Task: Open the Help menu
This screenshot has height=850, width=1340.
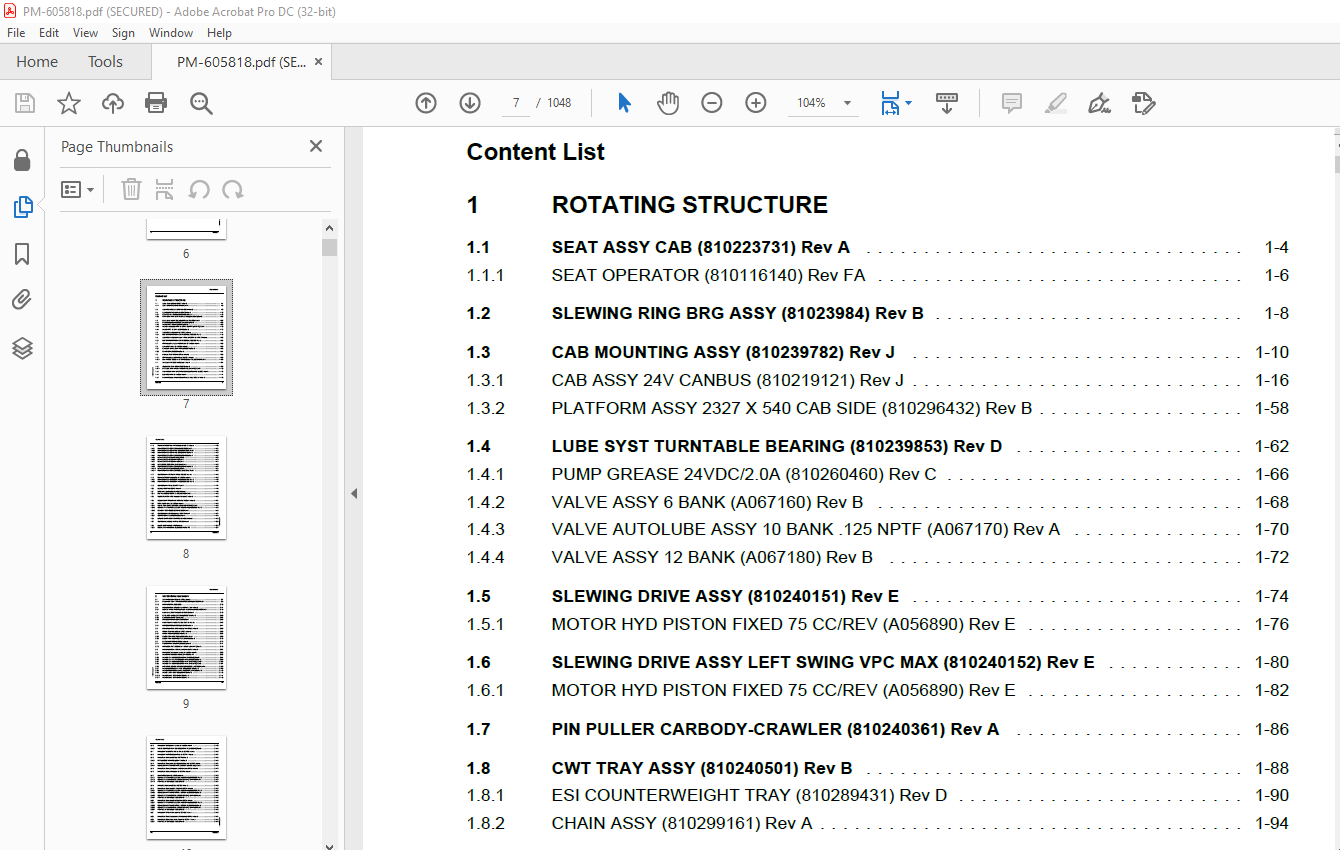Action: click(x=219, y=33)
